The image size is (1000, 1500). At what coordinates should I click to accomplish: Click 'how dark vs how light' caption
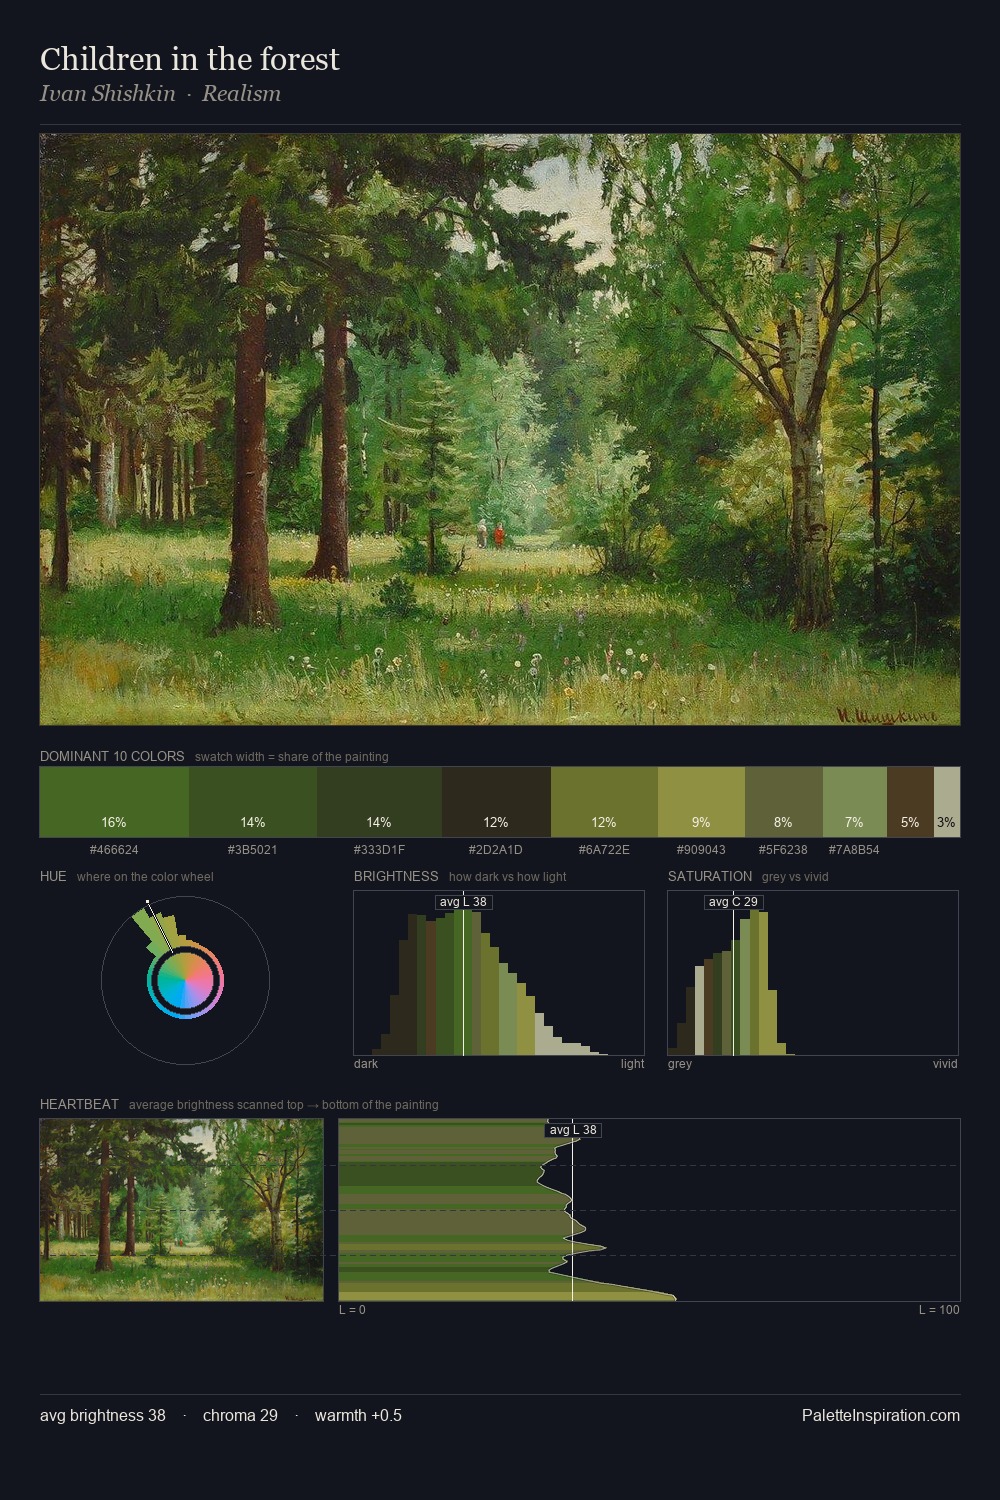(507, 877)
